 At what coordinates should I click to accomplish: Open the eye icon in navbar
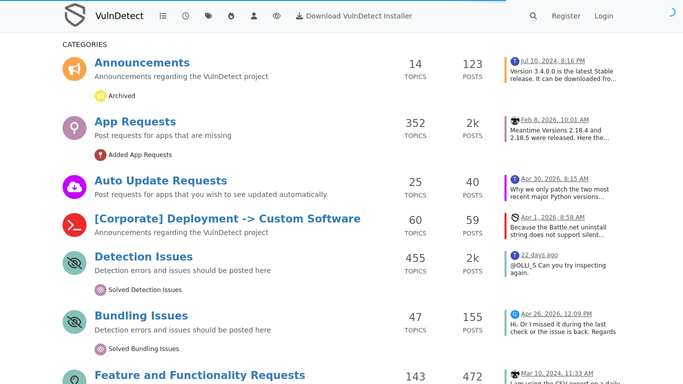point(277,16)
